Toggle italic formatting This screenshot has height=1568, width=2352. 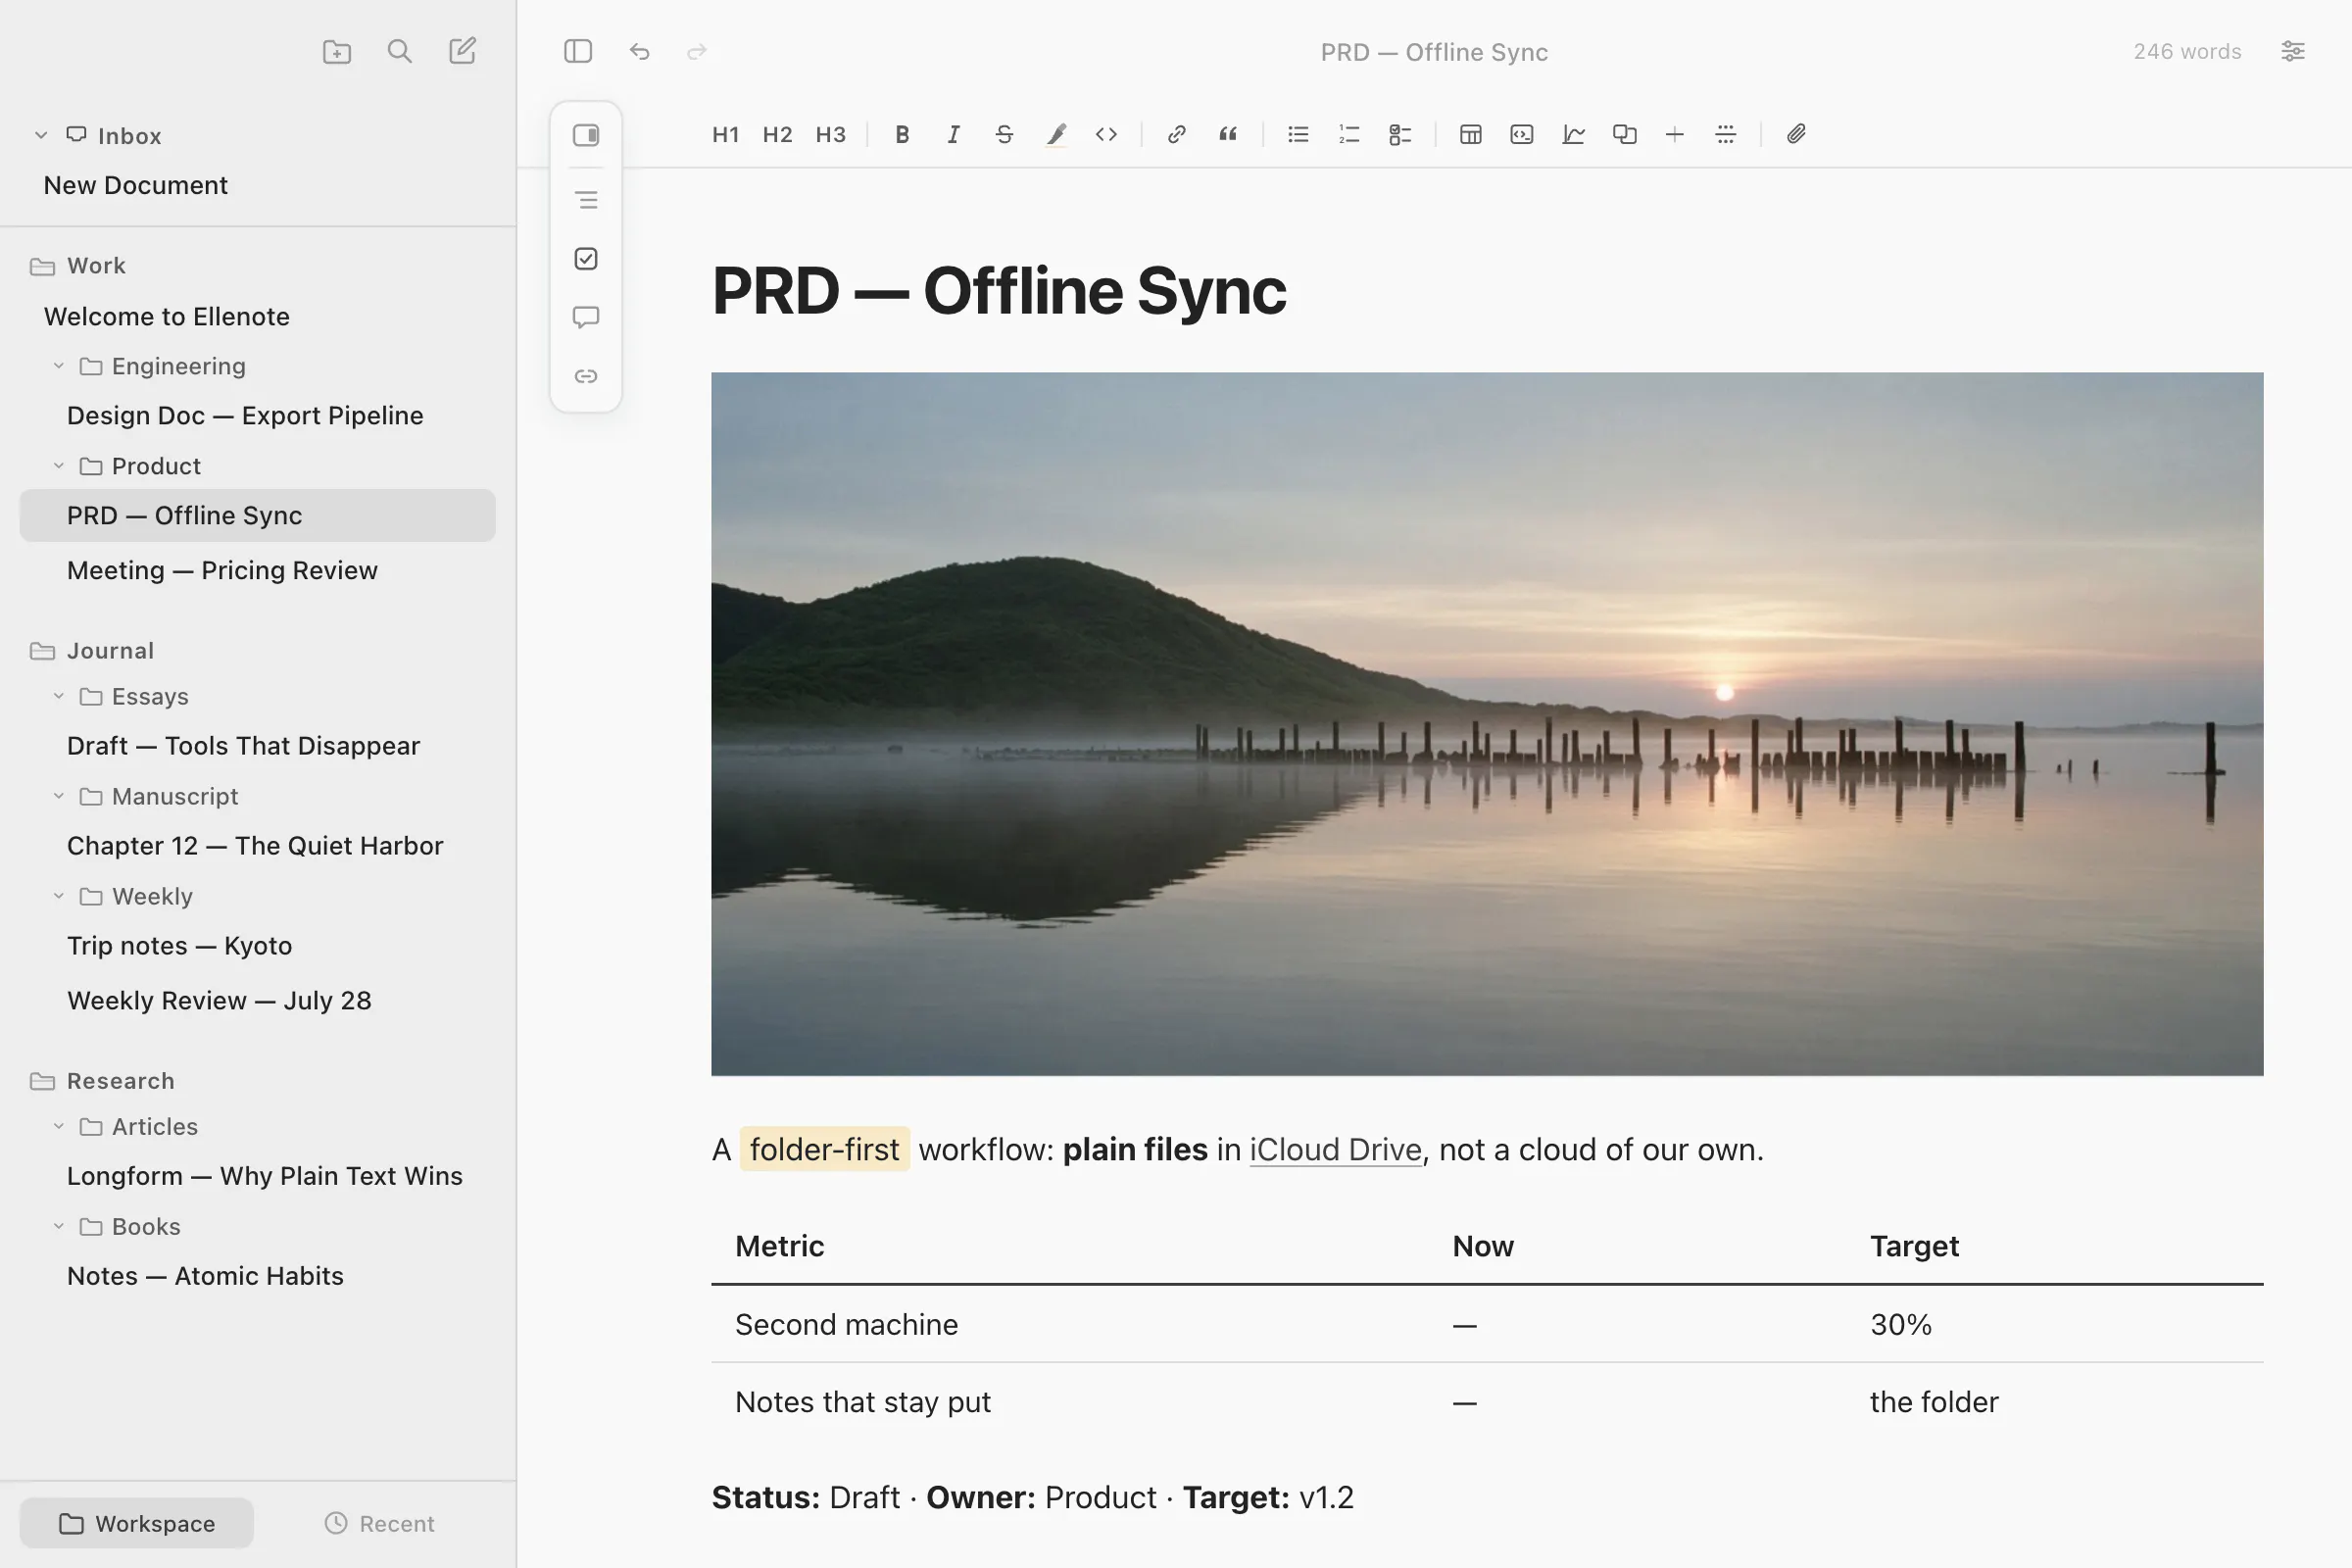953,134
